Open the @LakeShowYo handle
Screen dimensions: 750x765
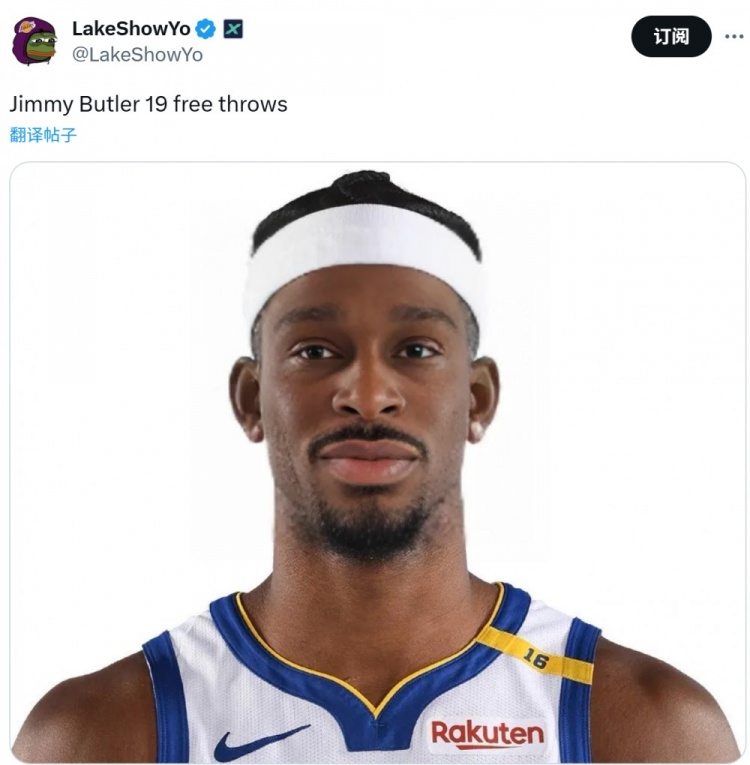click(137, 55)
